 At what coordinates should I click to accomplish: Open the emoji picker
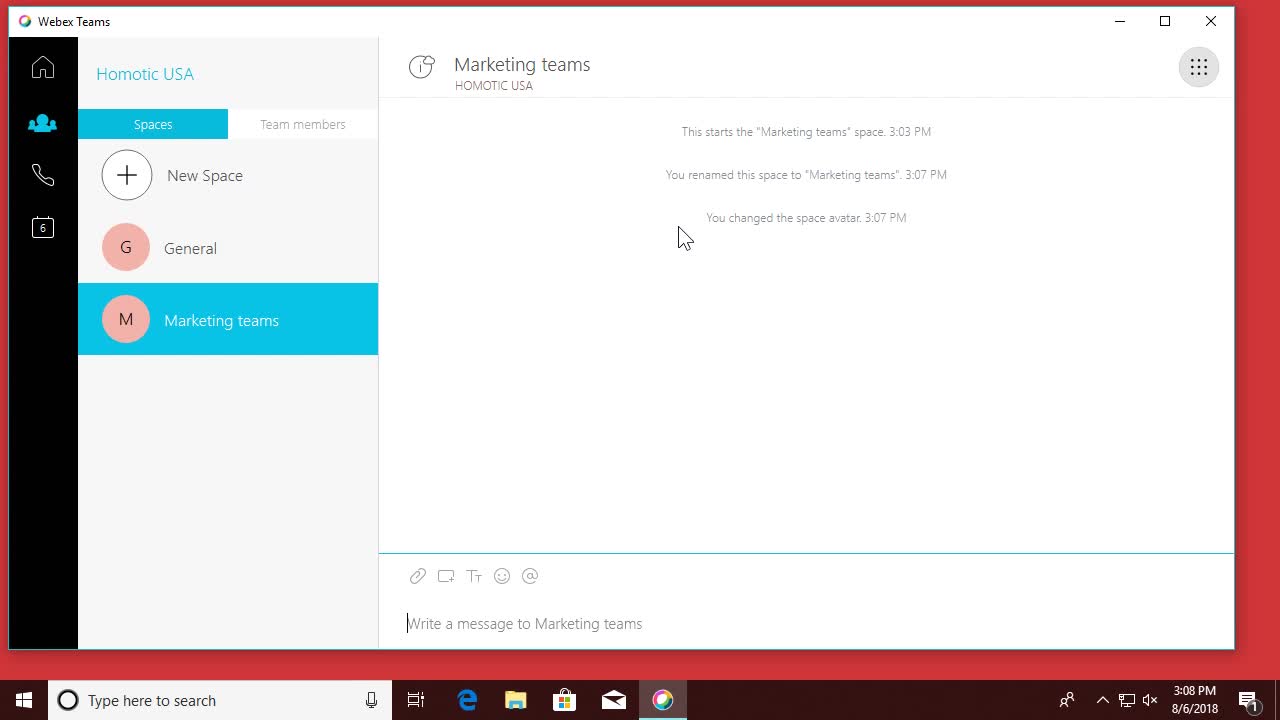(502, 576)
